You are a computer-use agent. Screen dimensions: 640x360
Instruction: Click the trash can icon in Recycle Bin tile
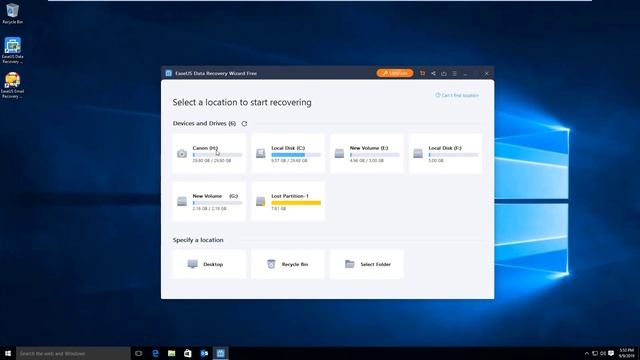tap(271, 264)
